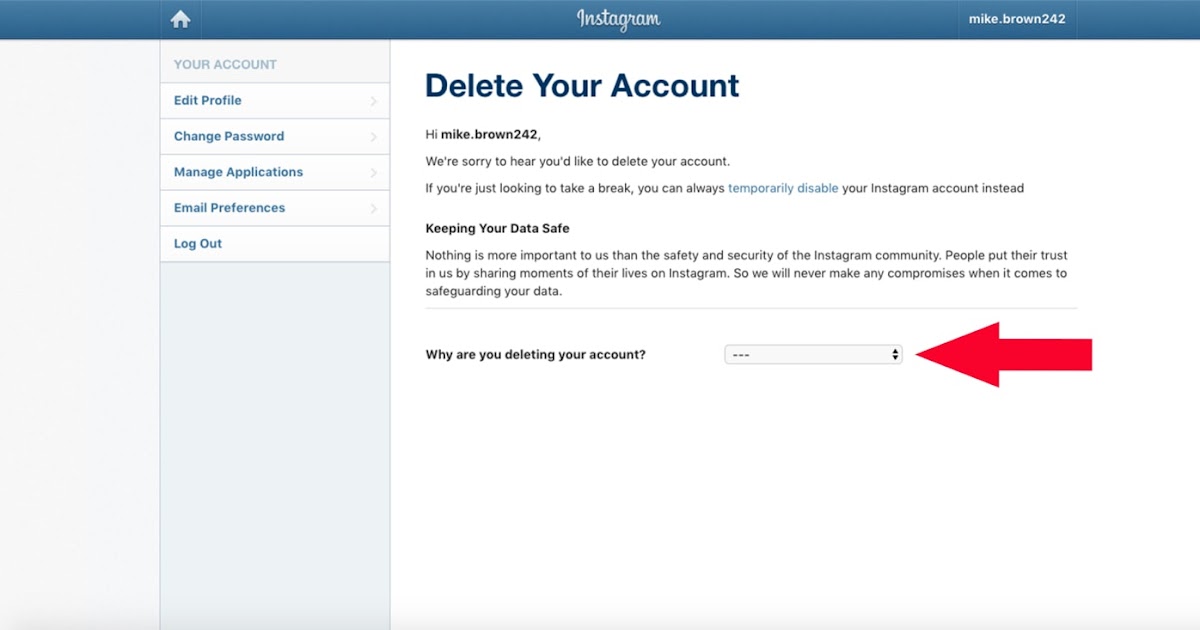Open the deletion reason dropdown
The image size is (1200, 630).
click(x=813, y=355)
